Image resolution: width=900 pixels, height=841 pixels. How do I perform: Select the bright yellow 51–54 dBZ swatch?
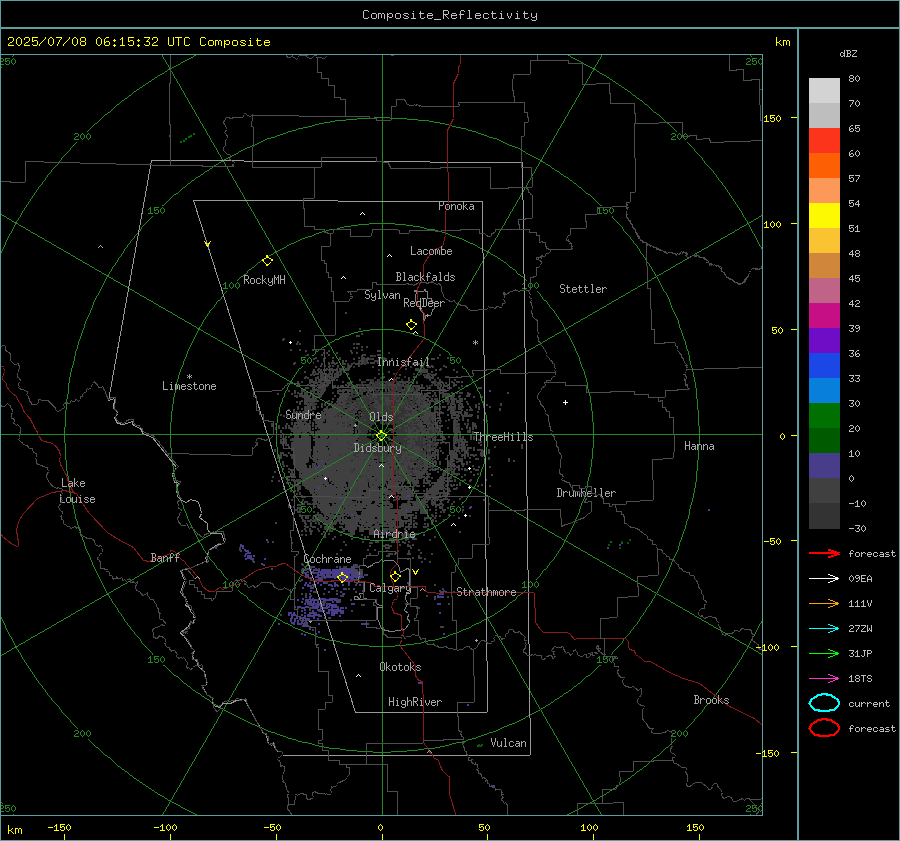[x=824, y=216]
